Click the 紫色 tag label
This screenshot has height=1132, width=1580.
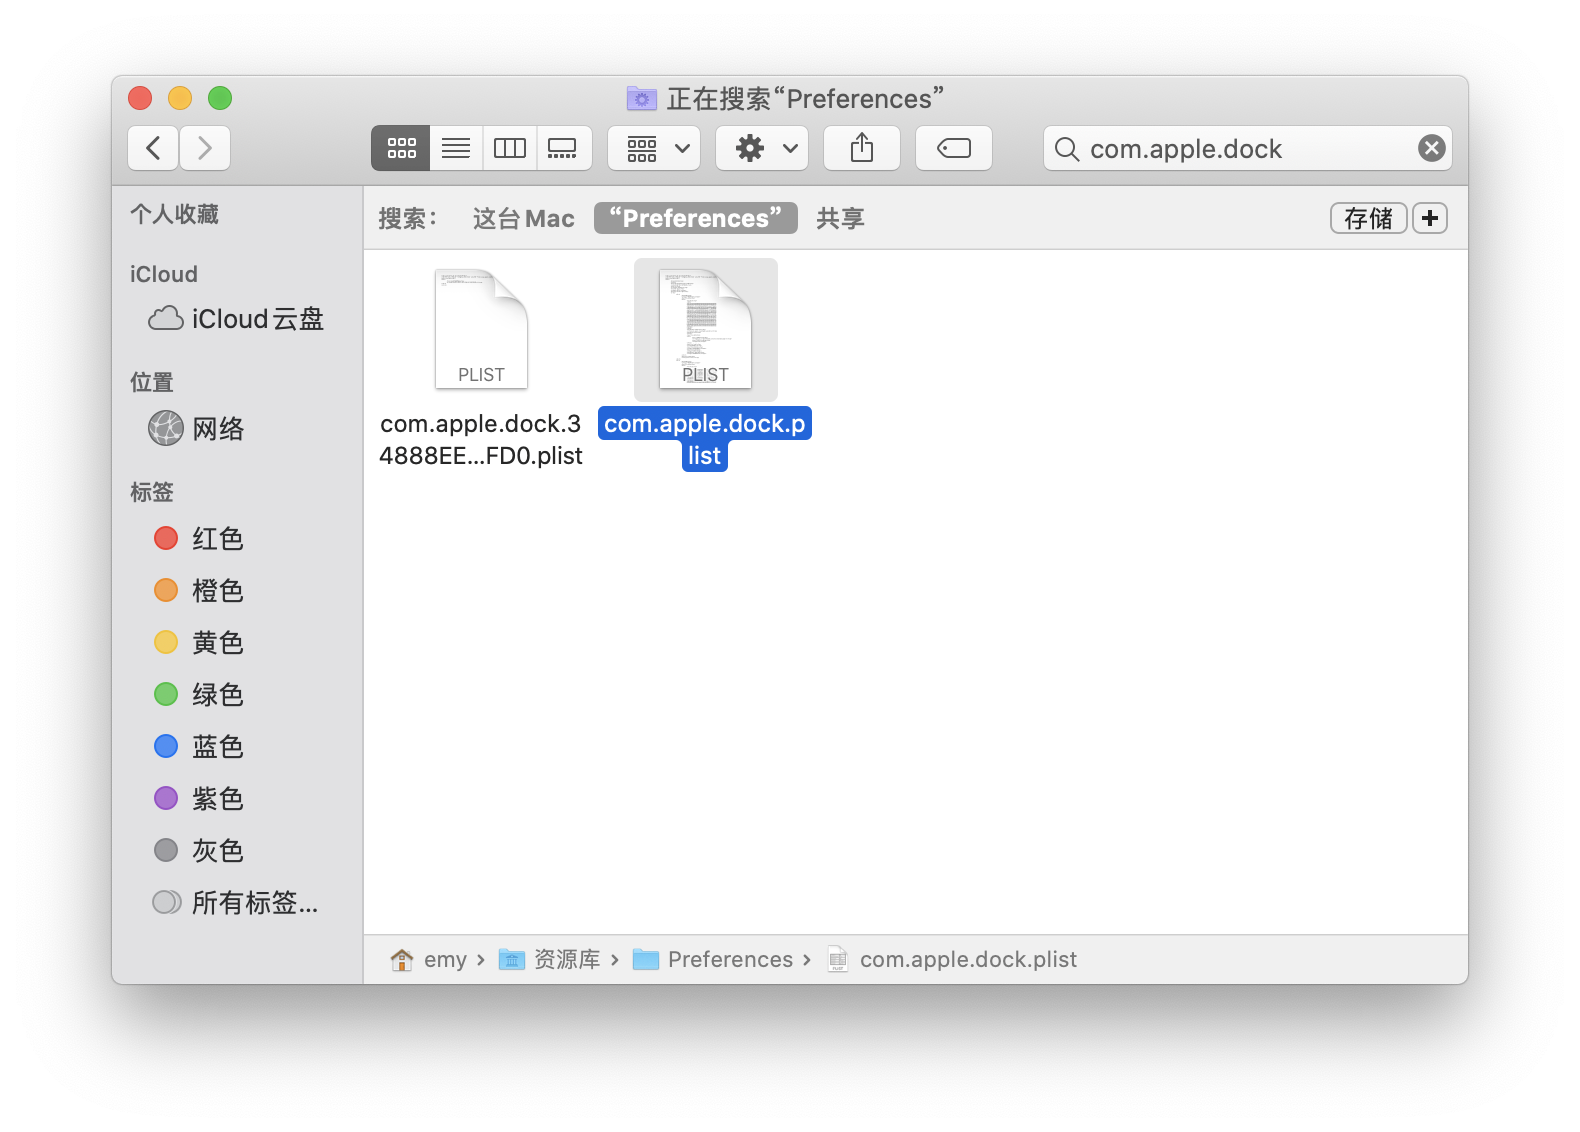pyautogui.click(x=218, y=799)
